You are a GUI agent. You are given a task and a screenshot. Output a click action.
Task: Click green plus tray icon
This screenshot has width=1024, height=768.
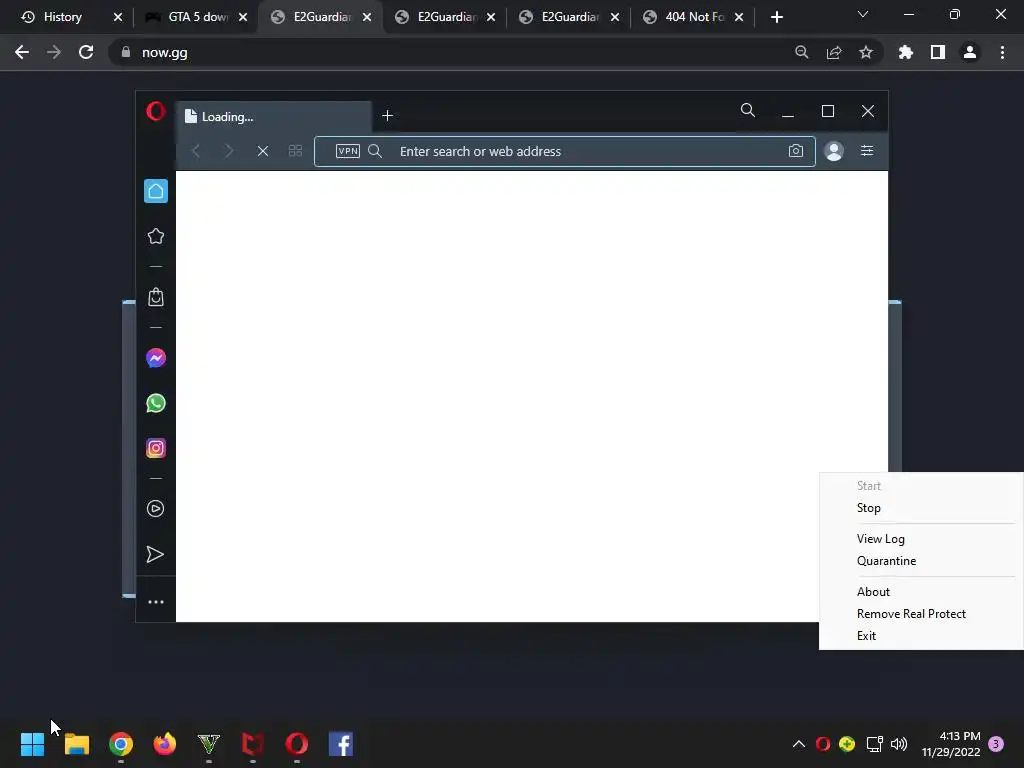(x=847, y=744)
